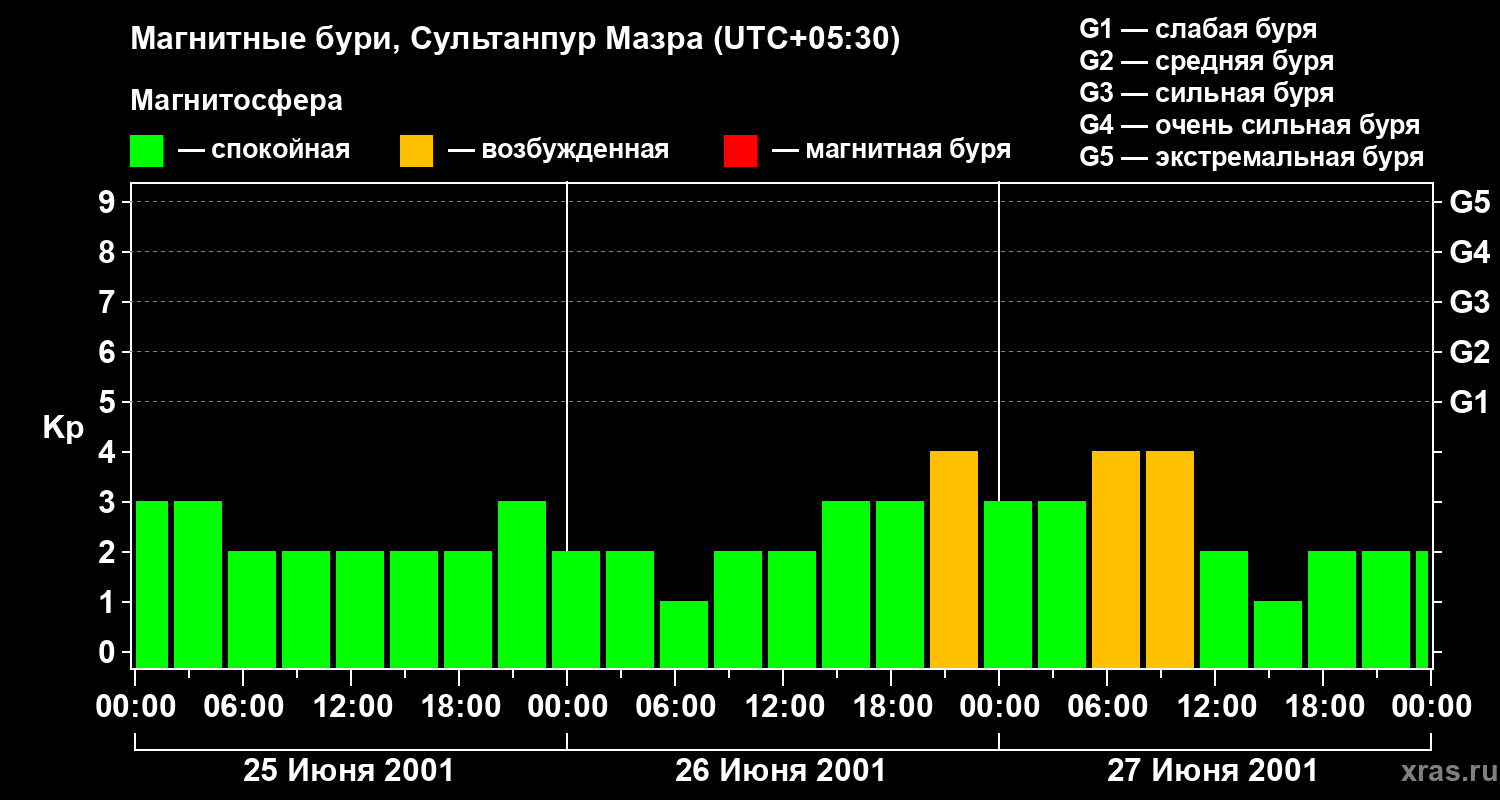1500x800 pixels.
Task: Click the G1 label on the right axis
Action: coord(1469,402)
